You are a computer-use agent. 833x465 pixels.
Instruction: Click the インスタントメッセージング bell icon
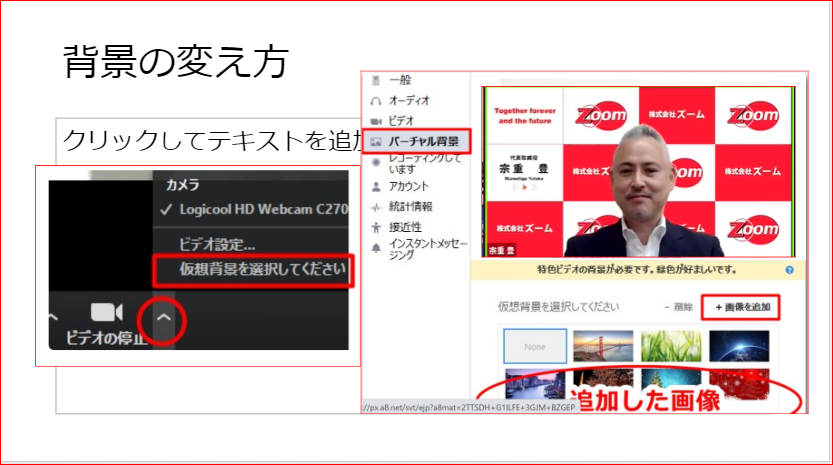376,248
